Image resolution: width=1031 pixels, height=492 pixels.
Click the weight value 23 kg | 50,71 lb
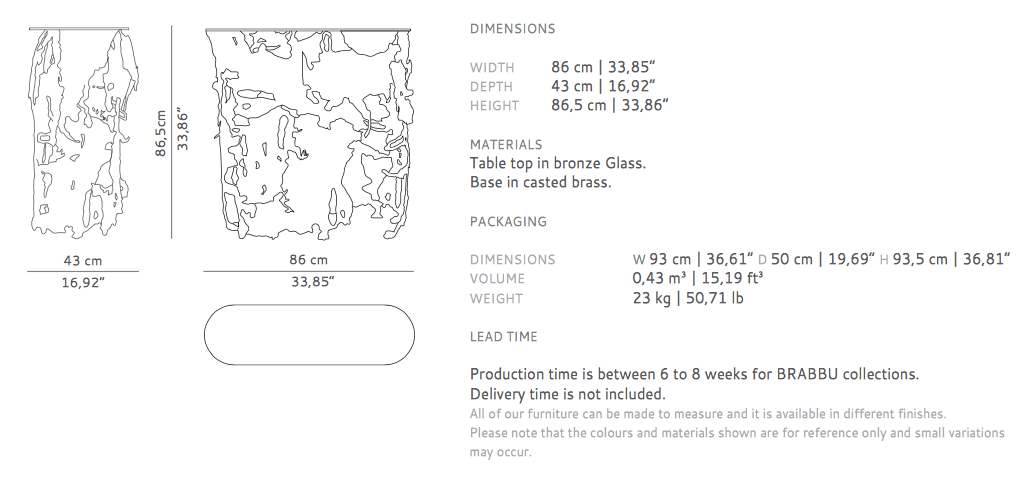pyautogui.click(x=688, y=298)
